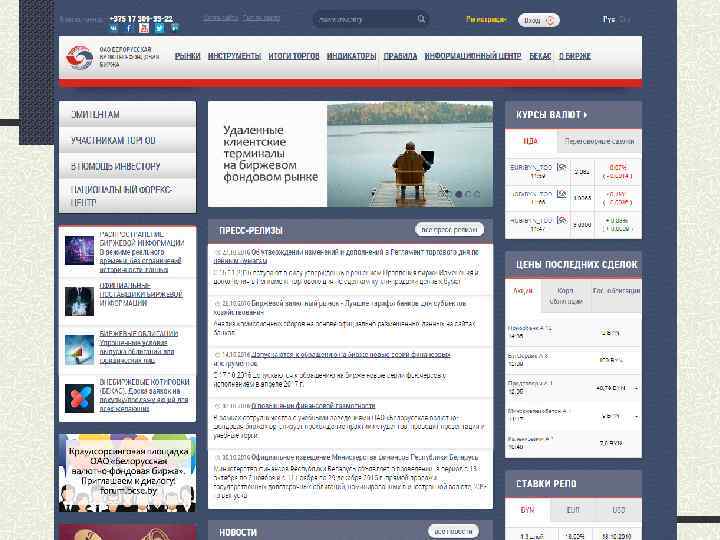Image resolution: width=720 pixels, height=540 pixels.
Task: Click thumbnail beside Внебиржевые котировки
Action: pos(79,398)
